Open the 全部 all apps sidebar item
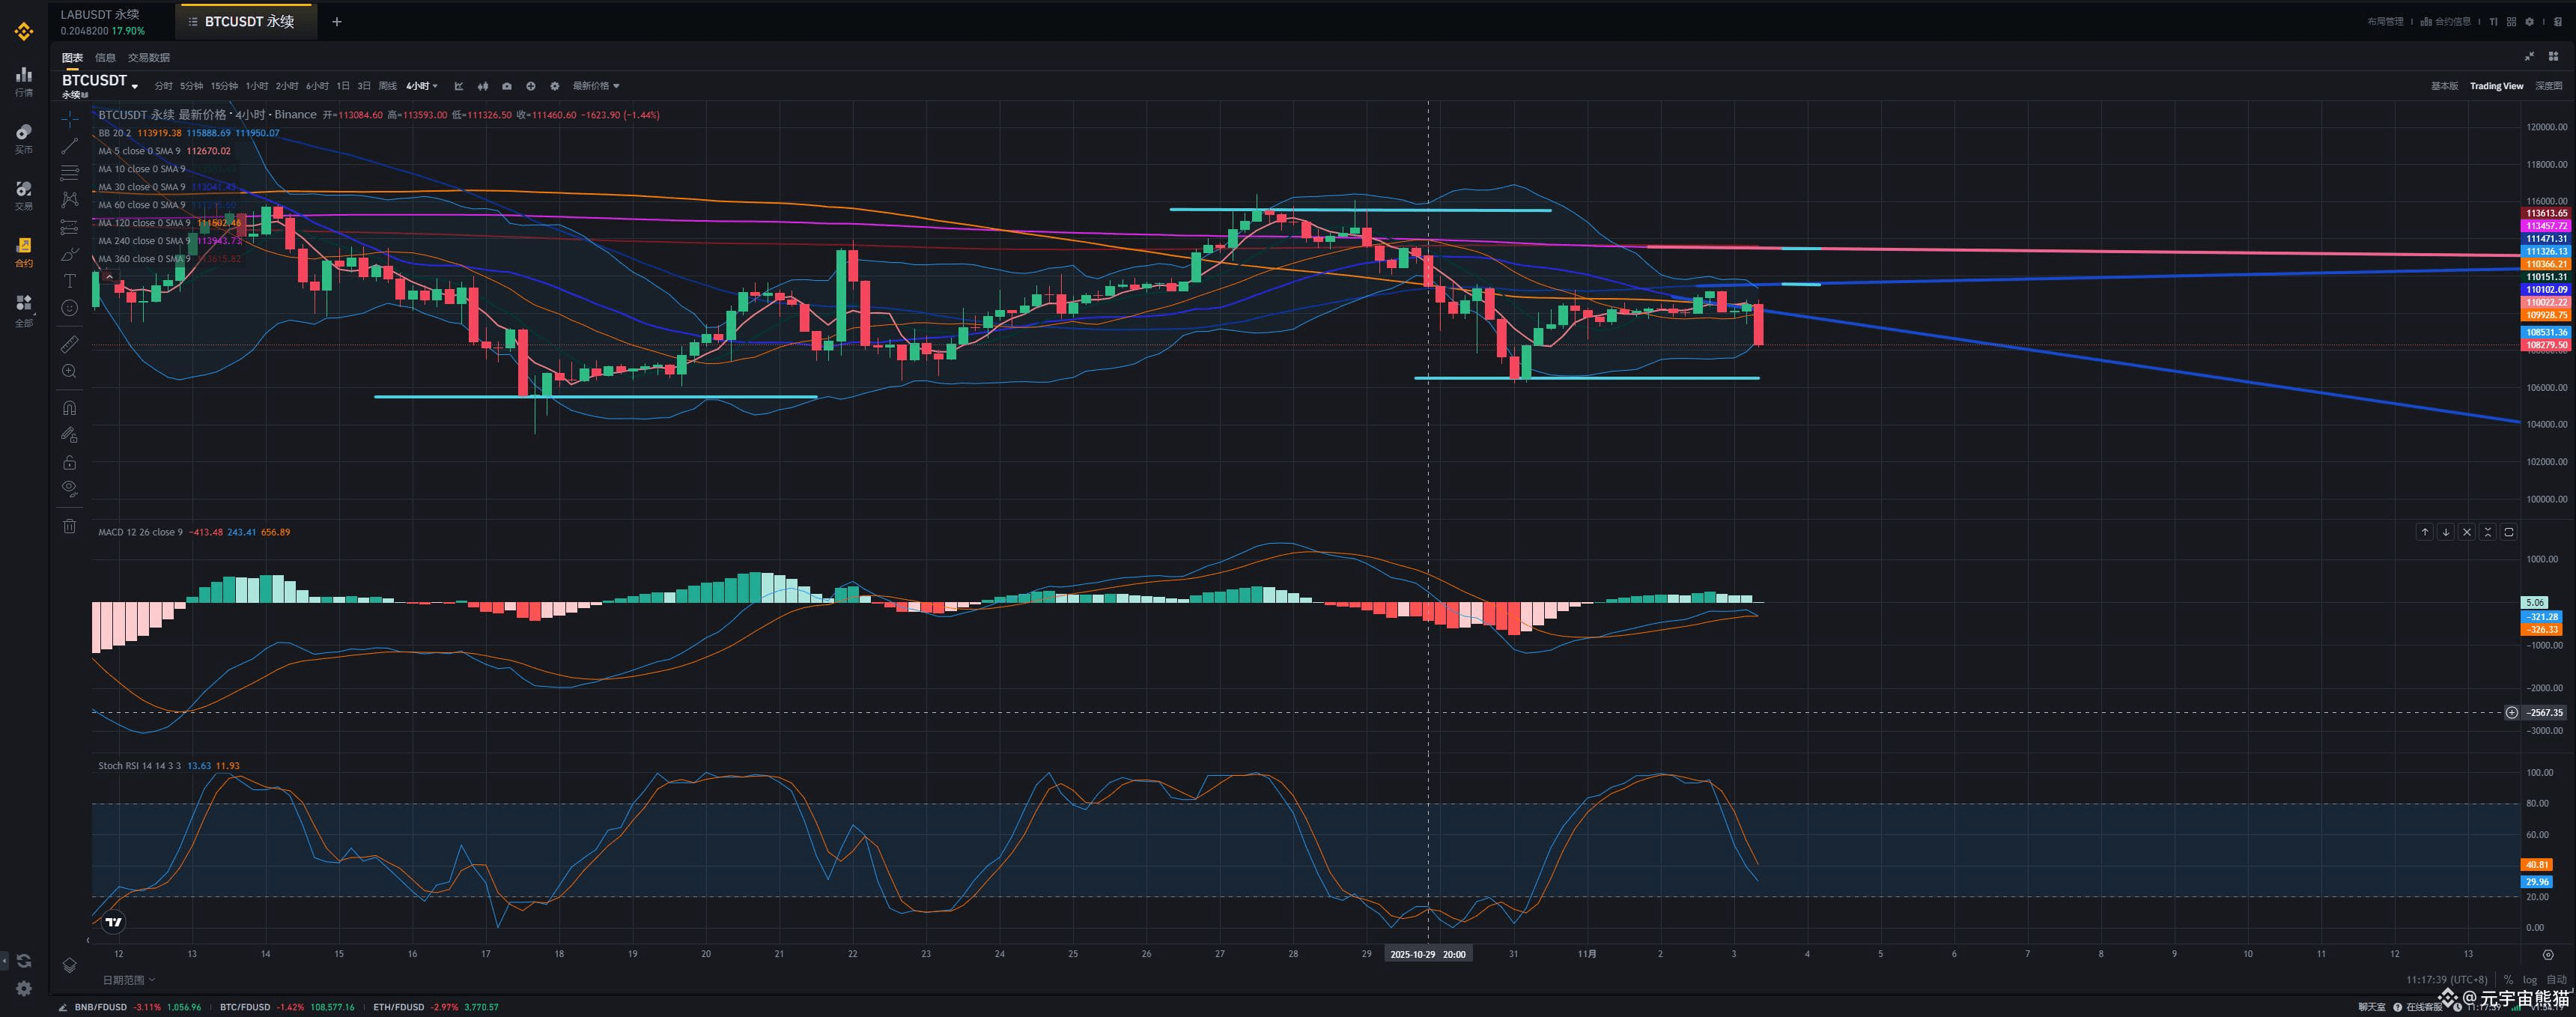The width and height of the screenshot is (2576, 1017). [24, 310]
